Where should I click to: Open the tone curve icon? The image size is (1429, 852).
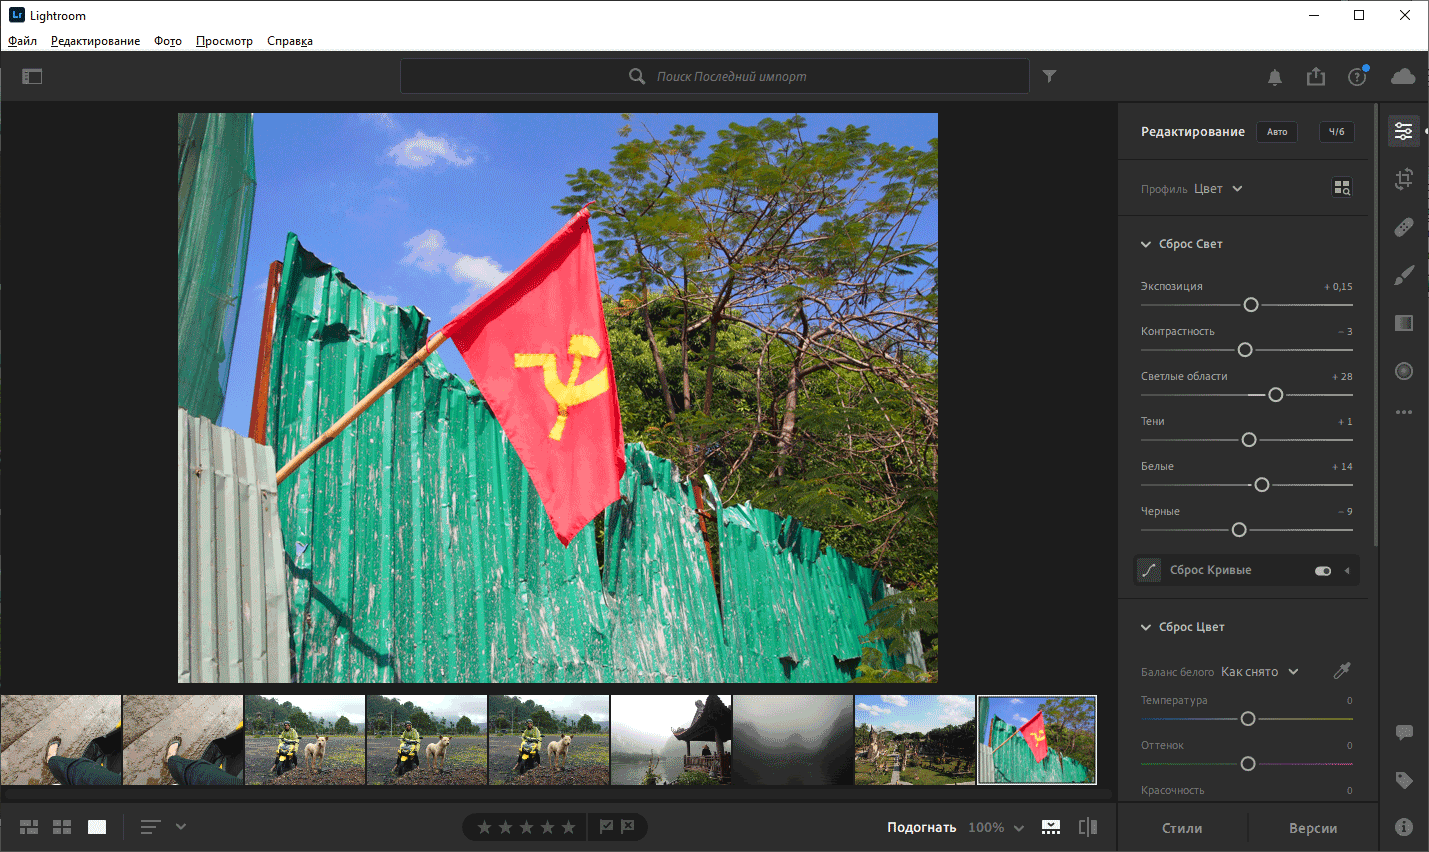coord(1149,570)
